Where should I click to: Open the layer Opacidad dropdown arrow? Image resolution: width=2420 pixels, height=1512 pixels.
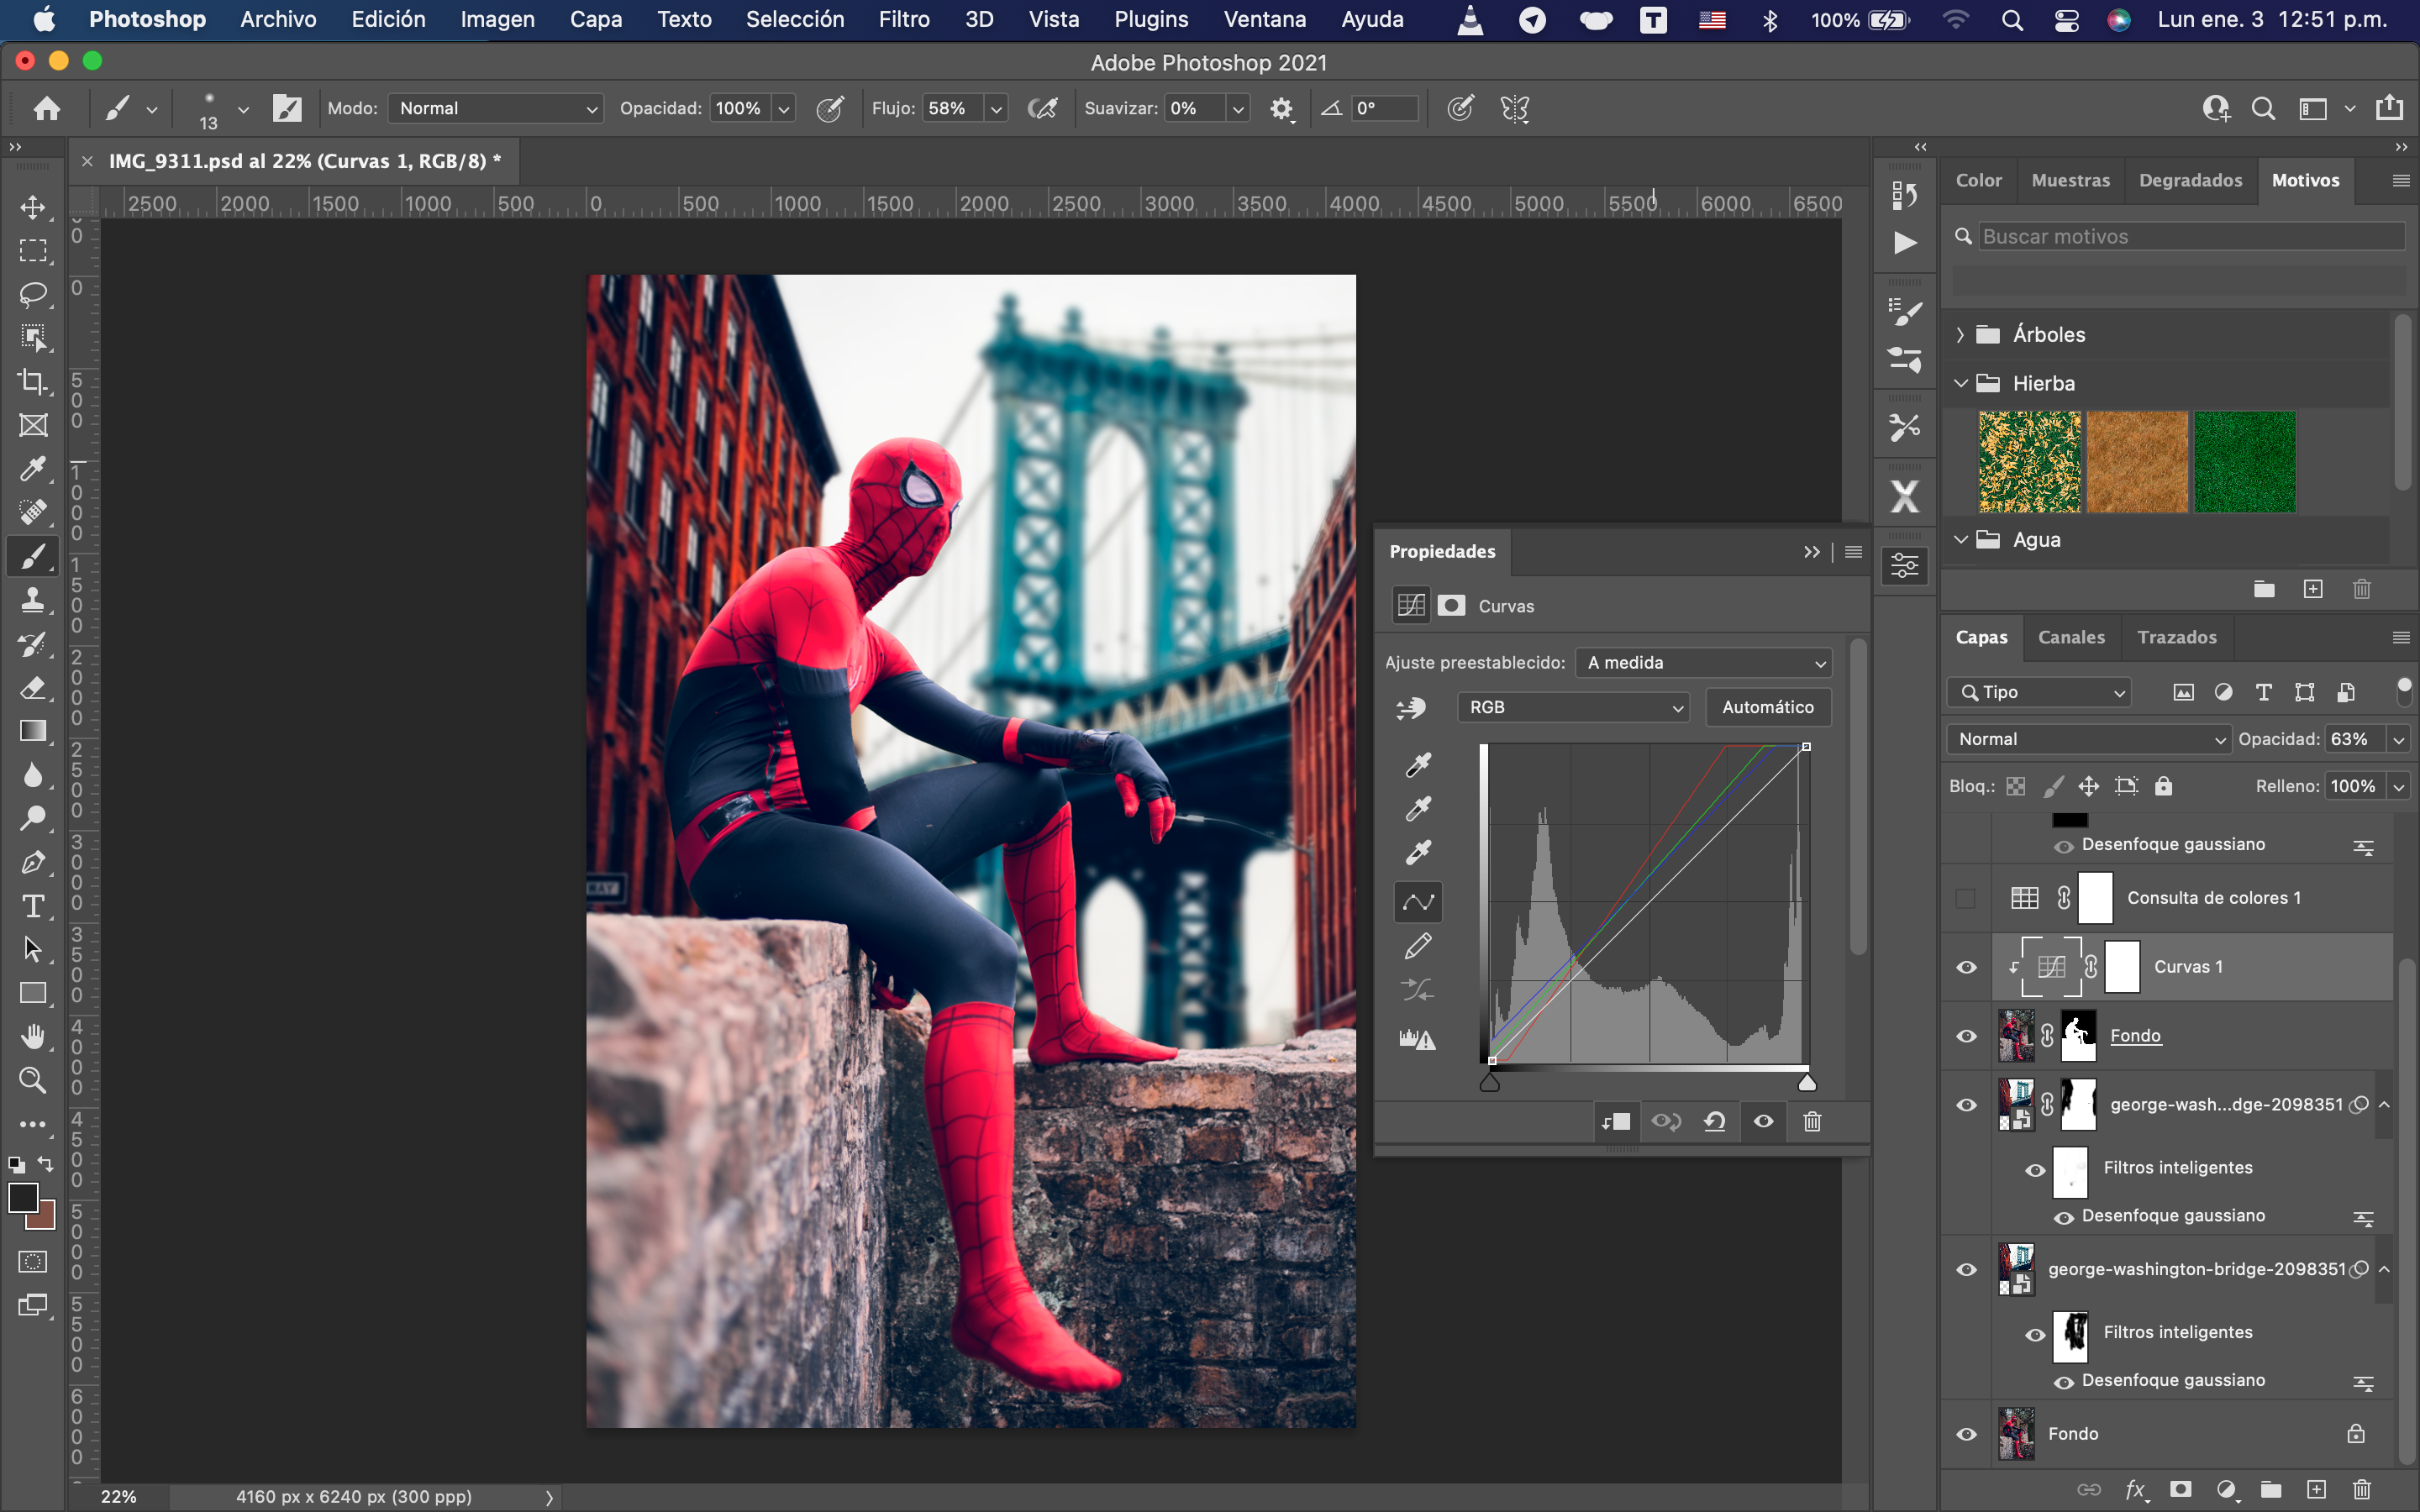[x=2399, y=739]
